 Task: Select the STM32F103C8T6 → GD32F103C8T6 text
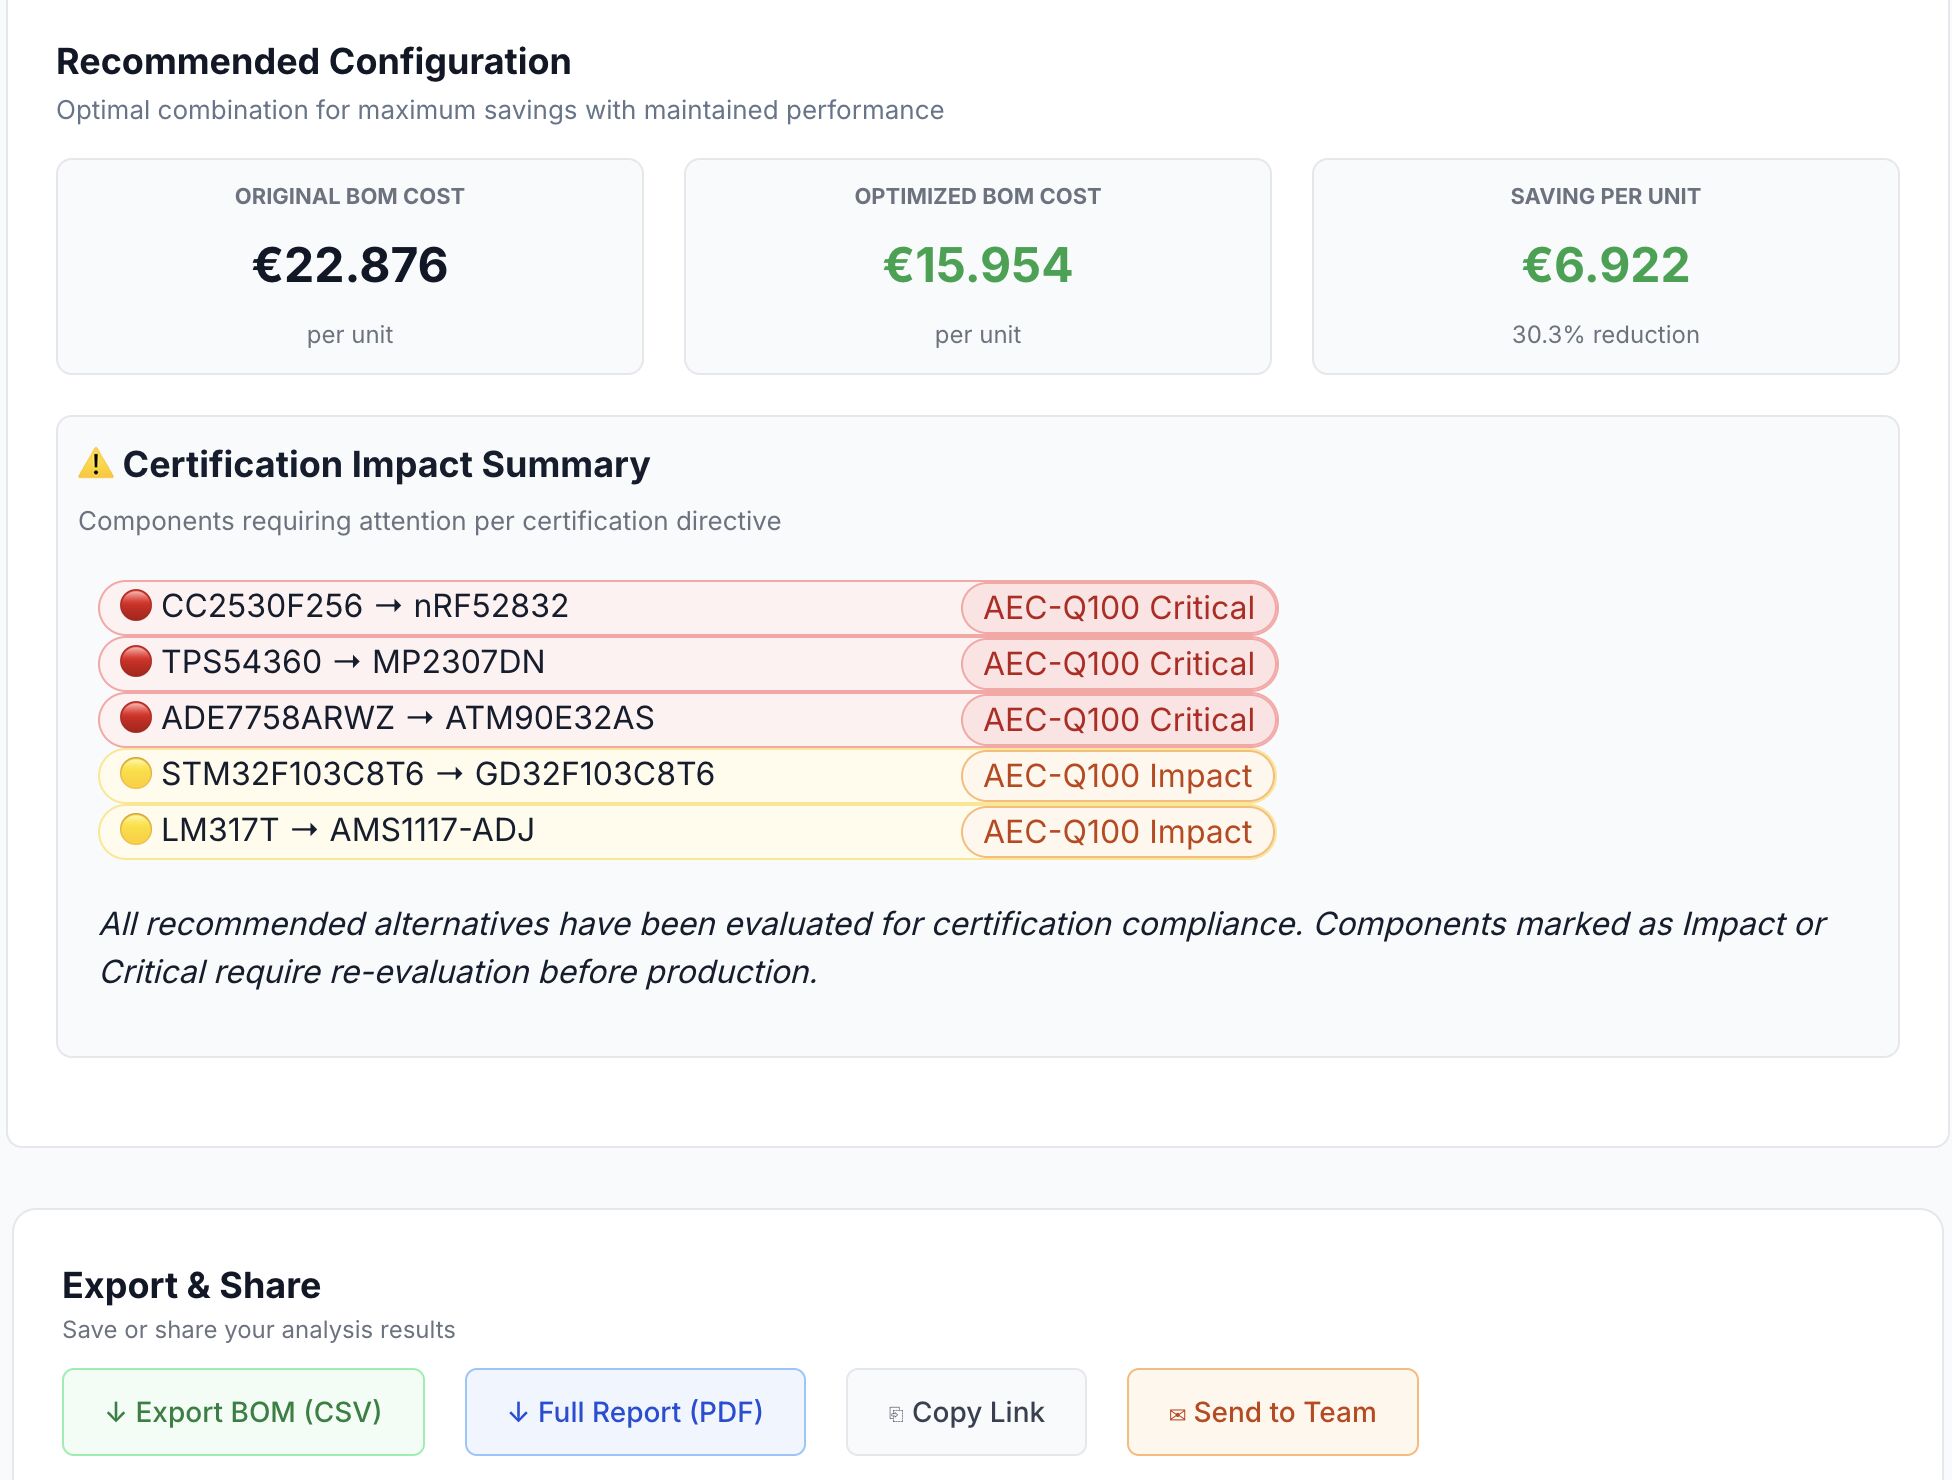coord(438,774)
